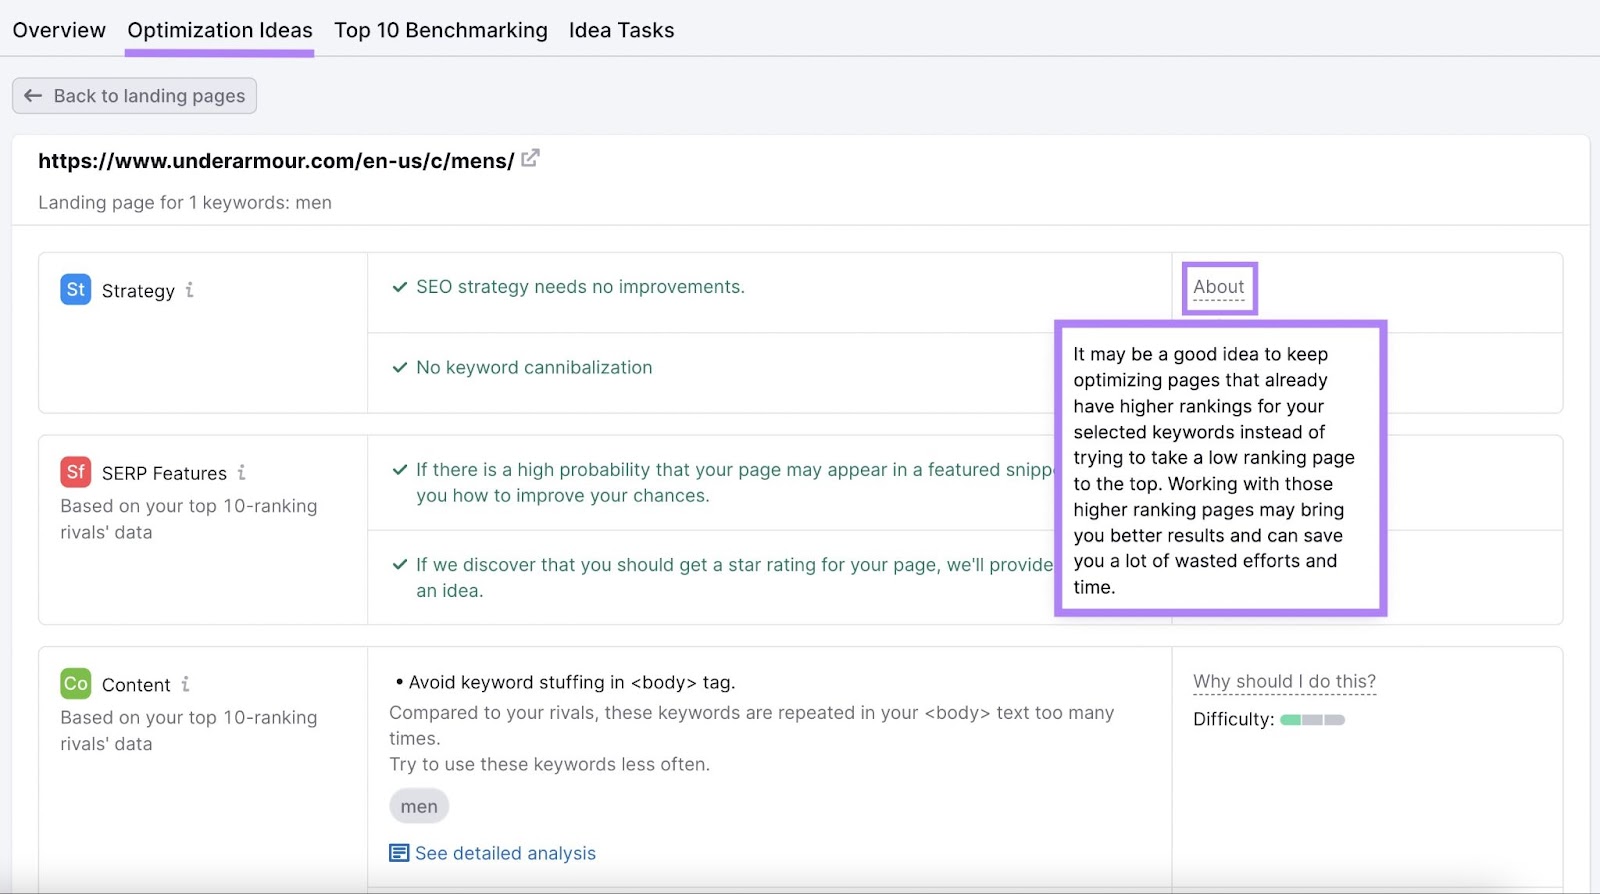This screenshot has height=894, width=1600.
Task: Click checkmark beside SEO strategy message
Action: pos(400,287)
